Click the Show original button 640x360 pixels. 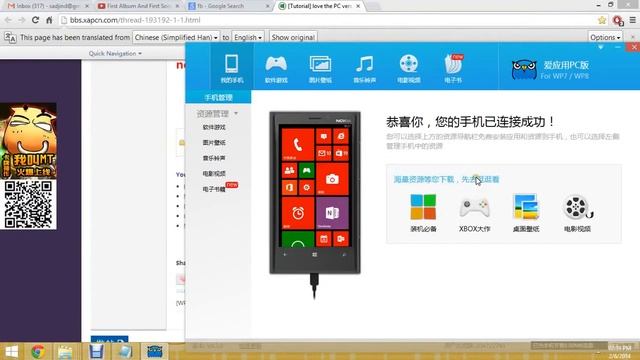click(x=293, y=37)
